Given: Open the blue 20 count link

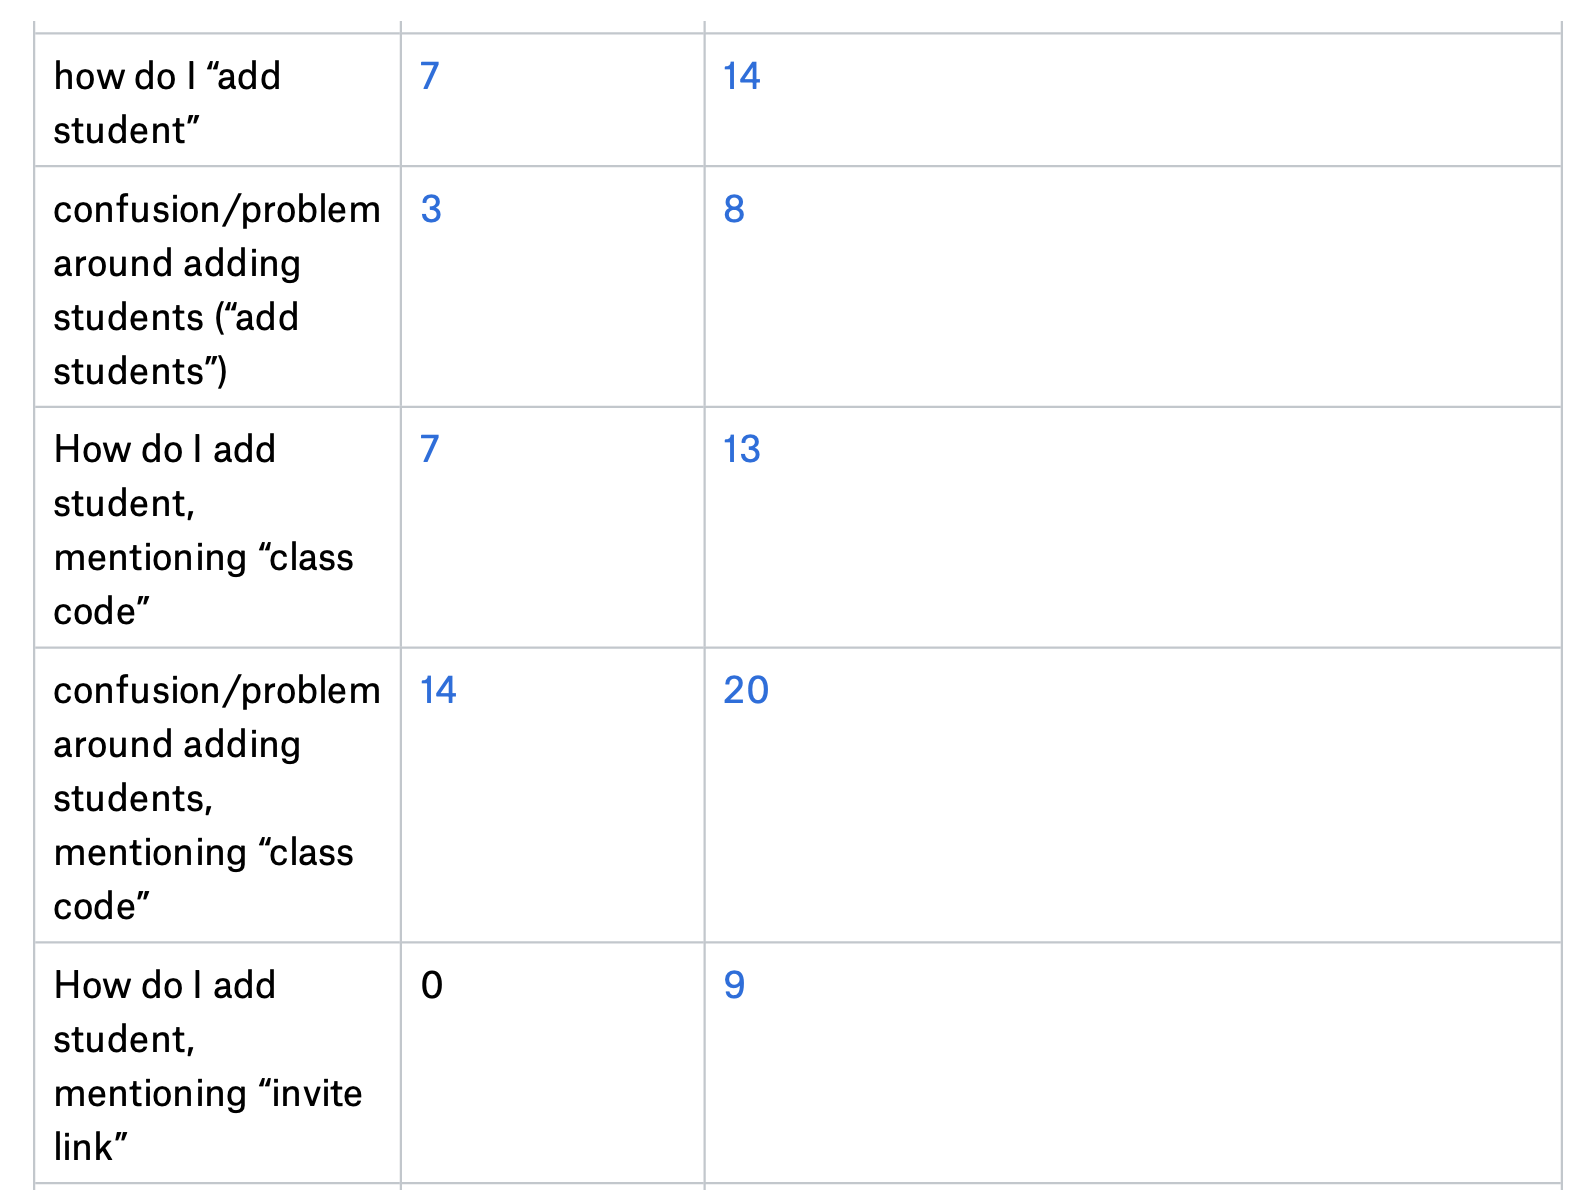Looking at the screenshot, I should [x=746, y=690].
